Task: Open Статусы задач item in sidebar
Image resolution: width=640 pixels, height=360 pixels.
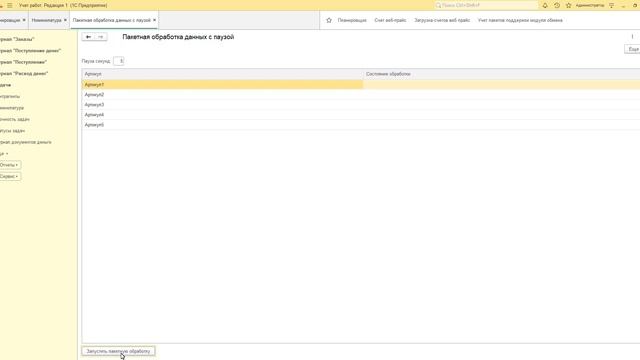Action: click(x=13, y=131)
